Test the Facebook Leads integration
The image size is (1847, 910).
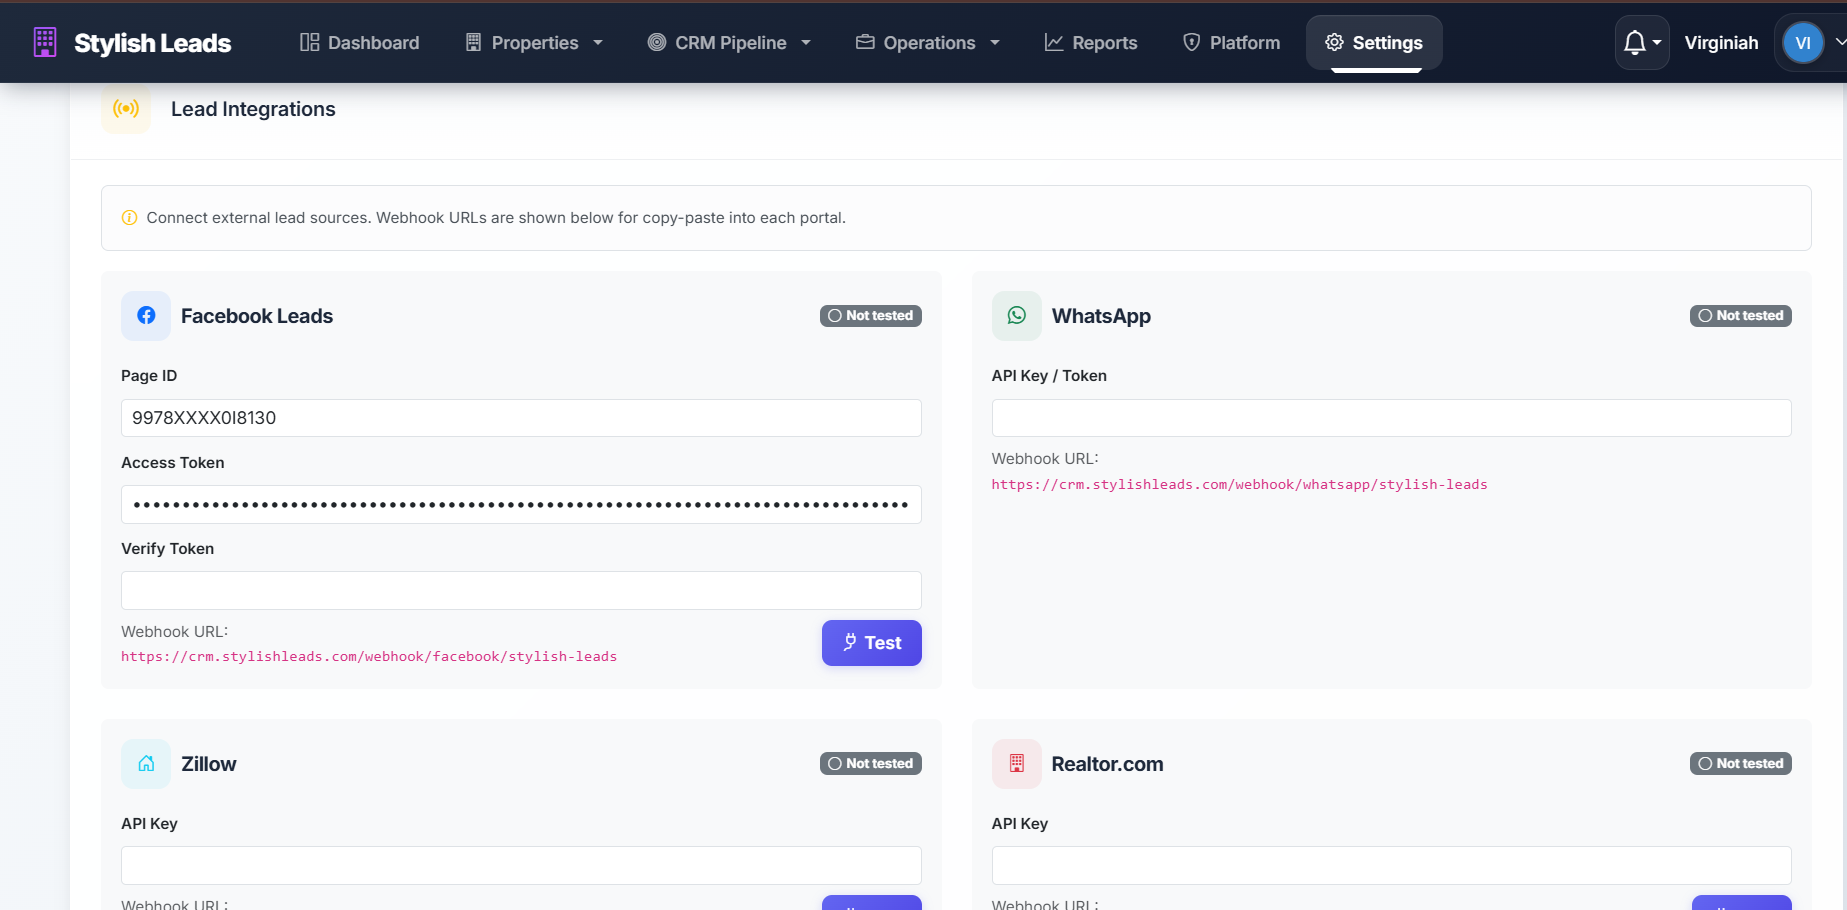[x=872, y=643]
